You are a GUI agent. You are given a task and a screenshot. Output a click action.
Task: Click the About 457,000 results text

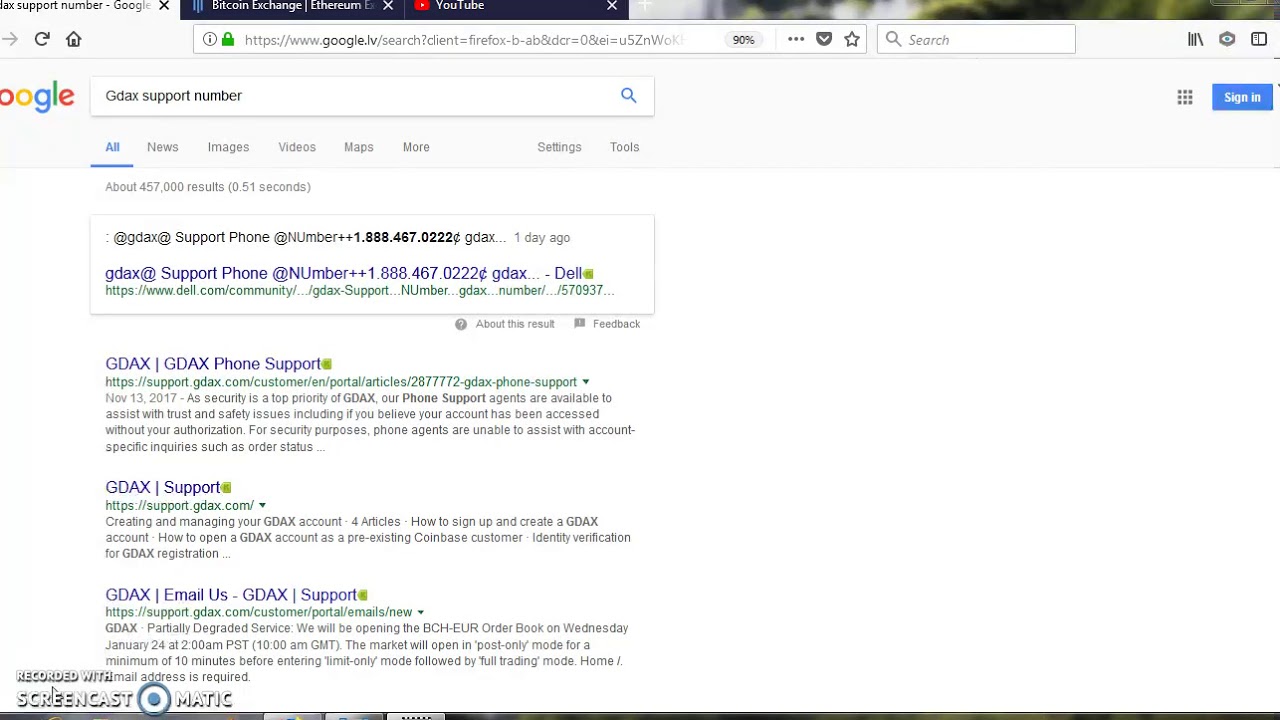point(208,187)
